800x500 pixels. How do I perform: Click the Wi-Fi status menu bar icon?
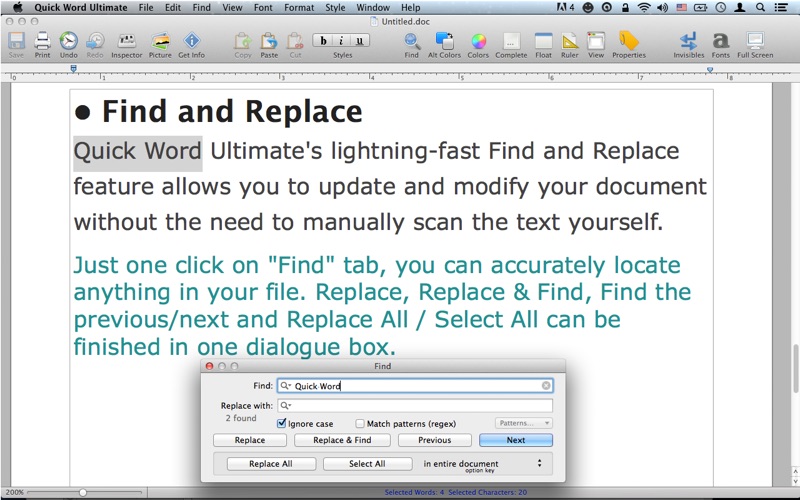644,7
